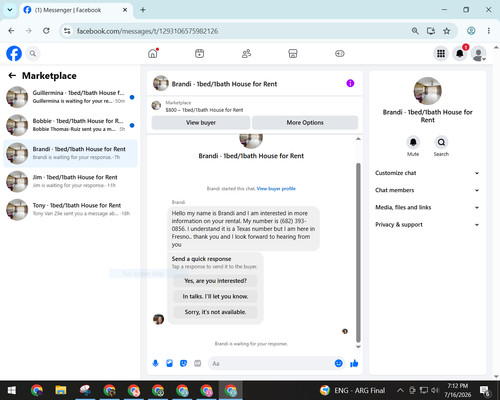Open the tab search dropdown arrow
The height and width of the screenshot is (400, 500).
click(10, 10)
